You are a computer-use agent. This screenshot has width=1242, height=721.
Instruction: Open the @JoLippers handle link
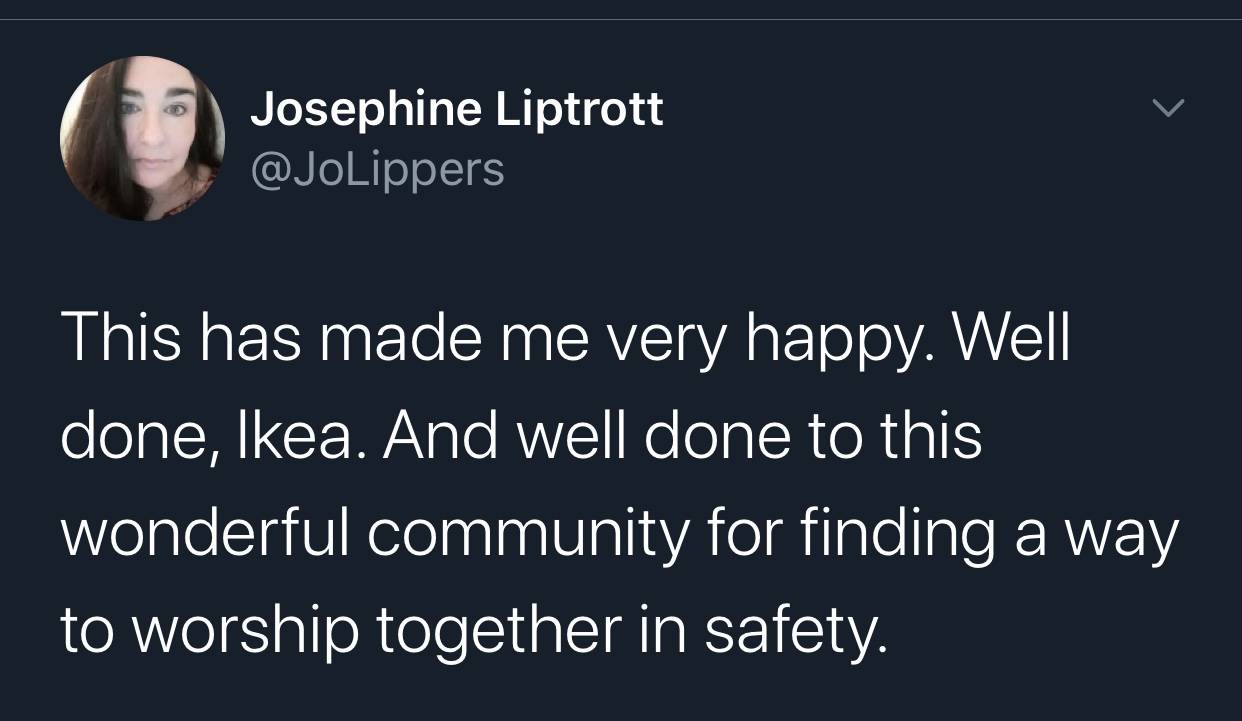[x=377, y=168]
